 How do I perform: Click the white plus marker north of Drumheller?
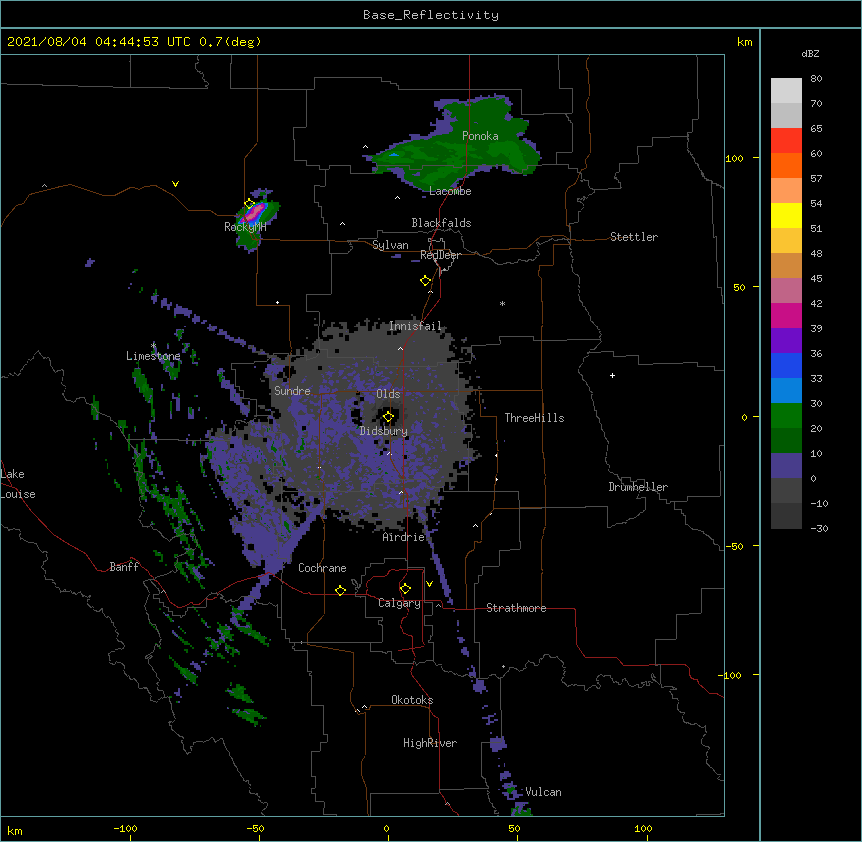(612, 375)
